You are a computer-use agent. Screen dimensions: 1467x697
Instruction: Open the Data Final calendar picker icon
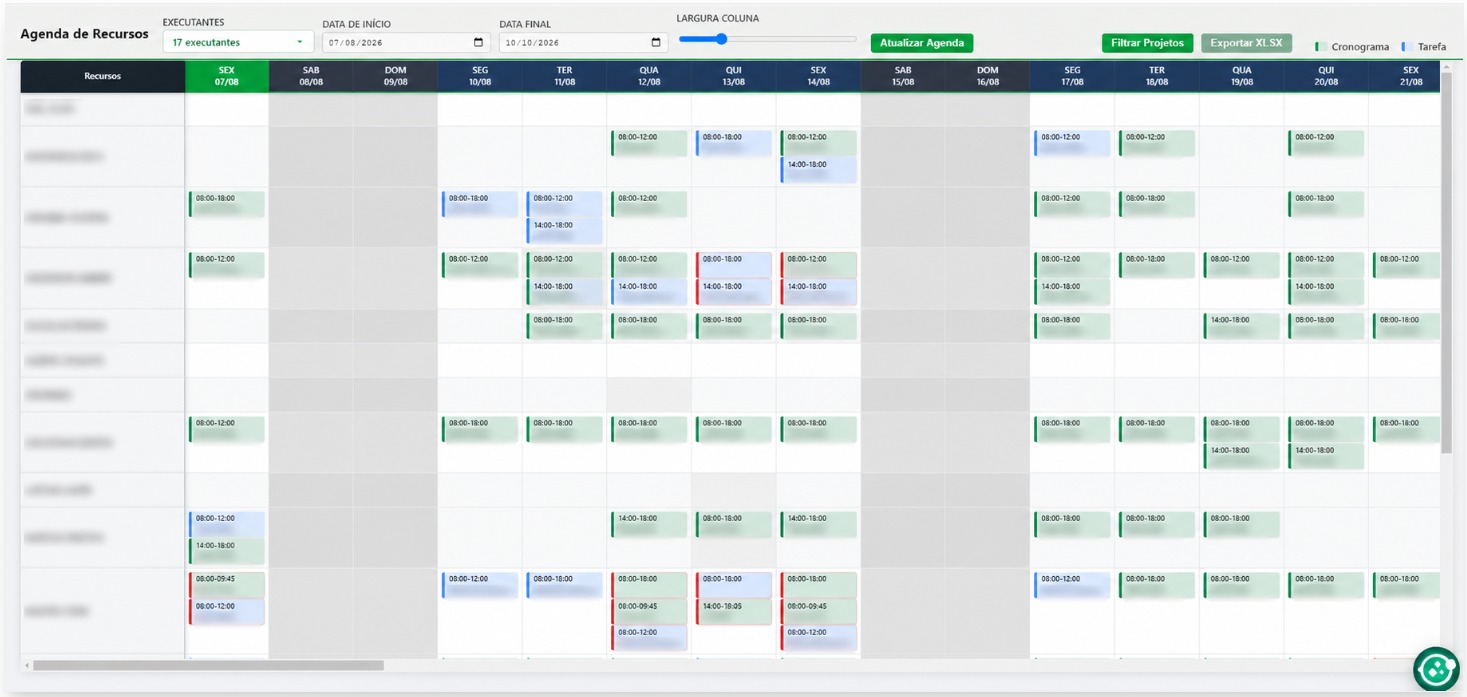[656, 43]
